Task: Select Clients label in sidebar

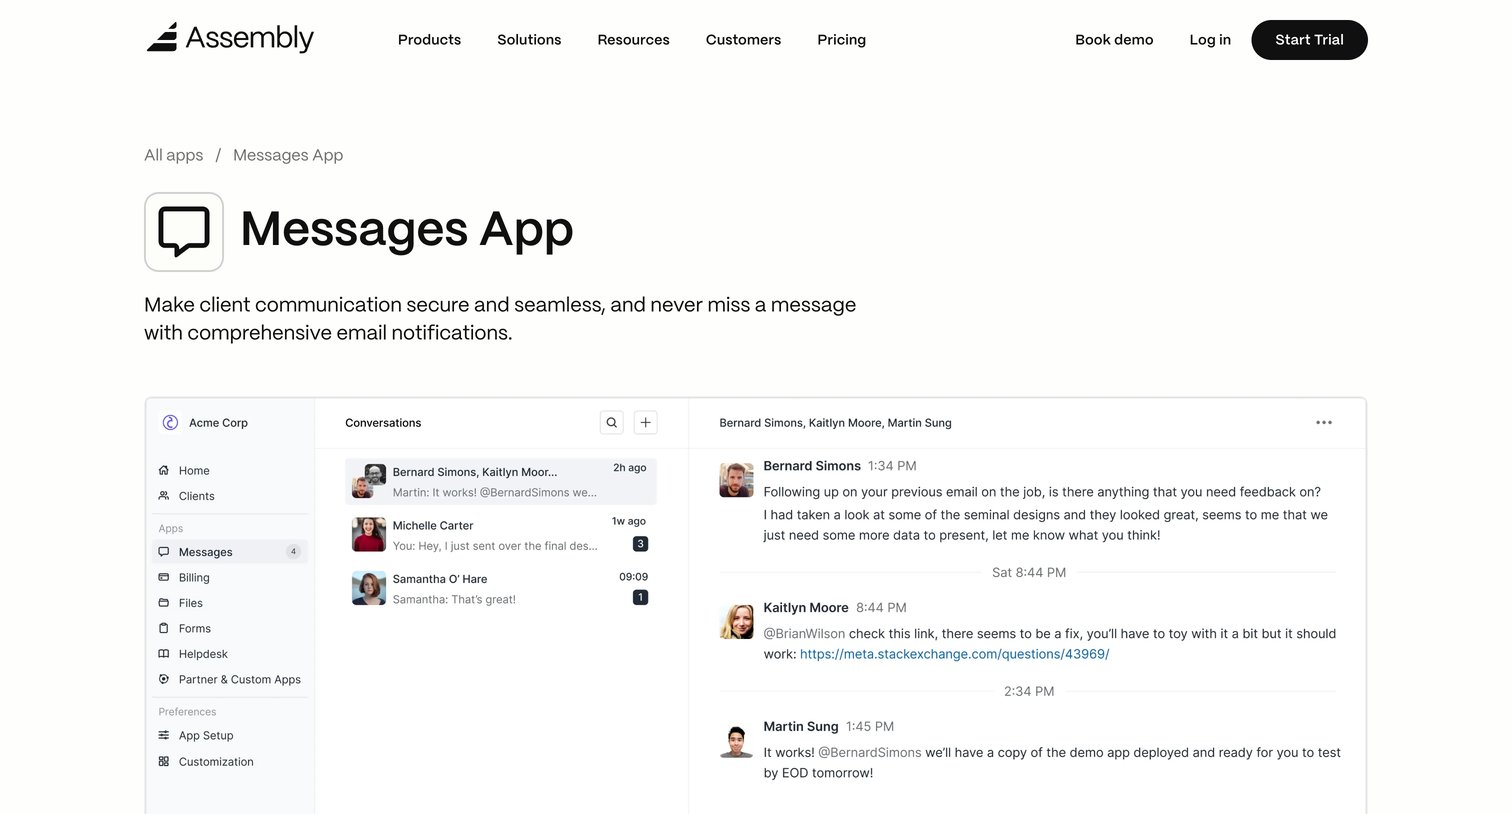Action: pos(196,496)
